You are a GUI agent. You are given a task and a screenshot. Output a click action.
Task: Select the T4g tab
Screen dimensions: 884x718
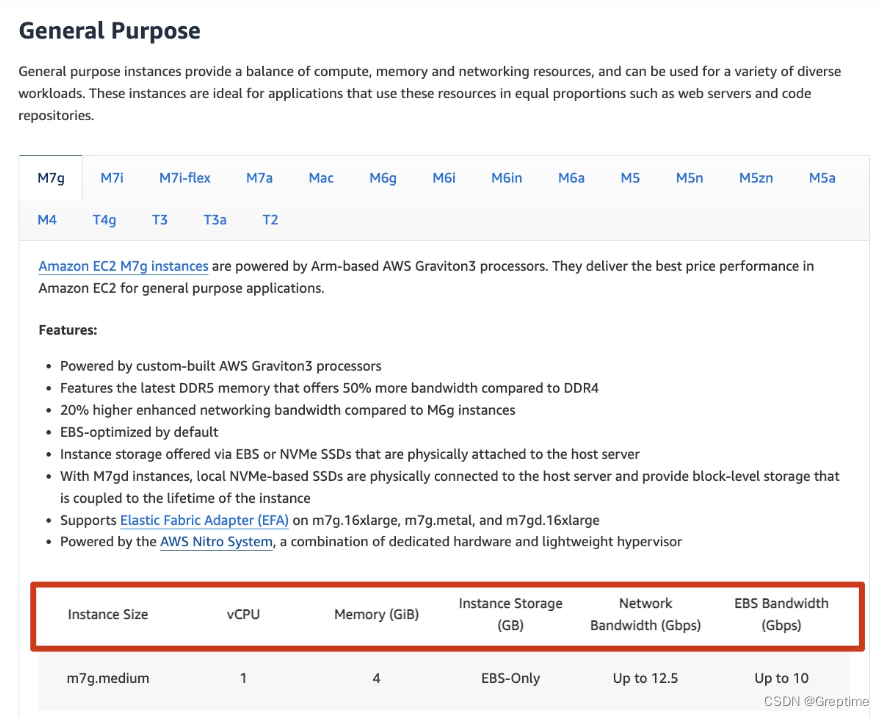(104, 220)
